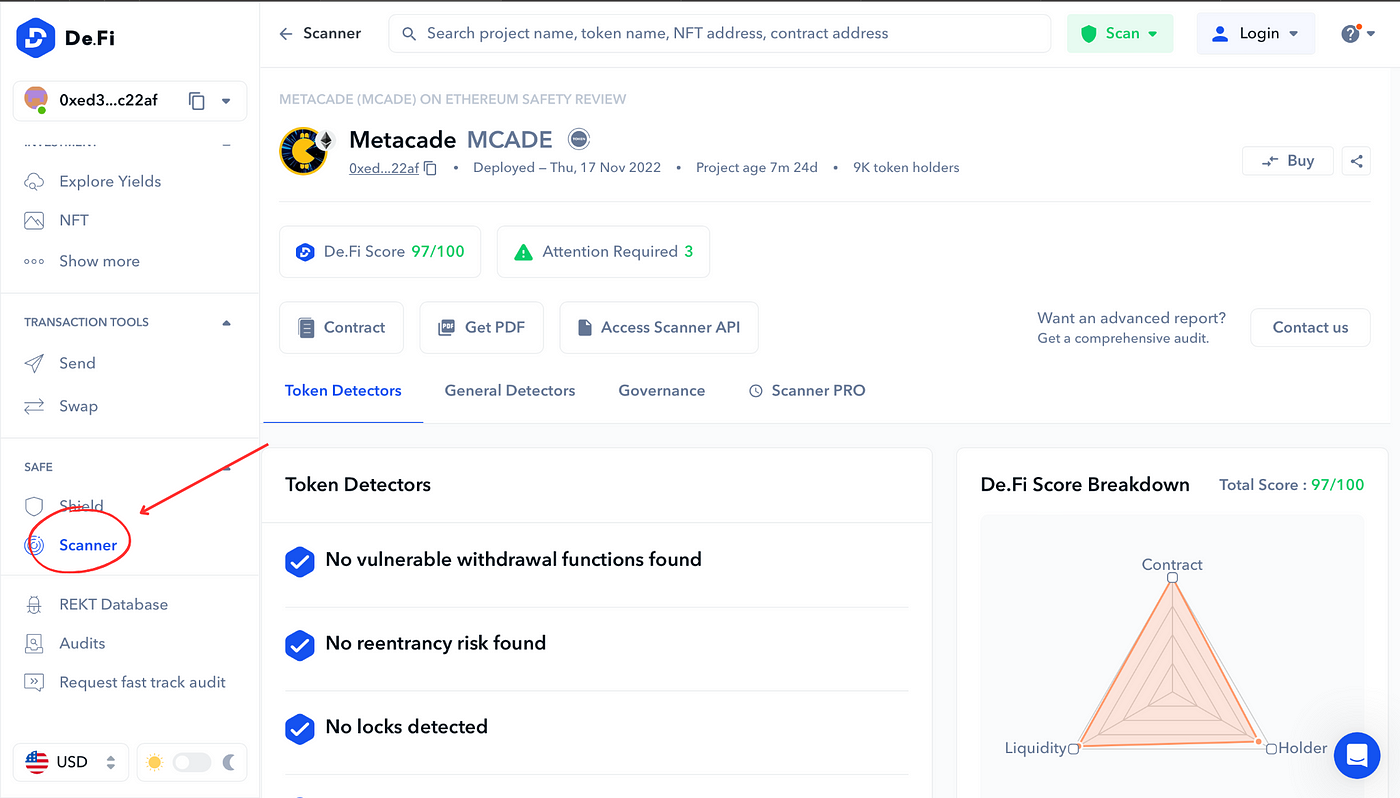The height and width of the screenshot is (798, 1400).
Task: Copy the wallet address in sidebar
Action: pyautogui.click(x=197, y=100)
